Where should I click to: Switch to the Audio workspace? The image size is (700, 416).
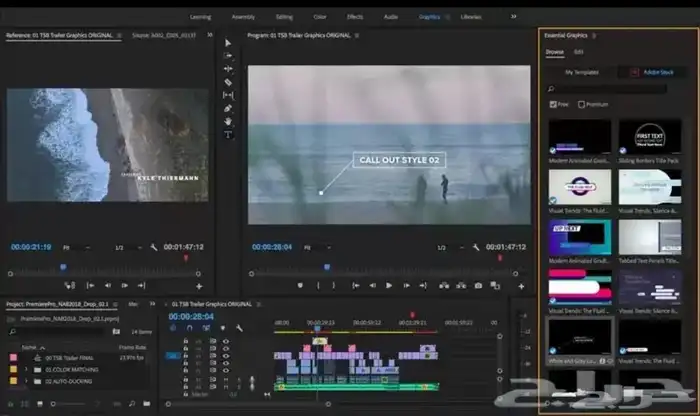(x=391, y=17)
